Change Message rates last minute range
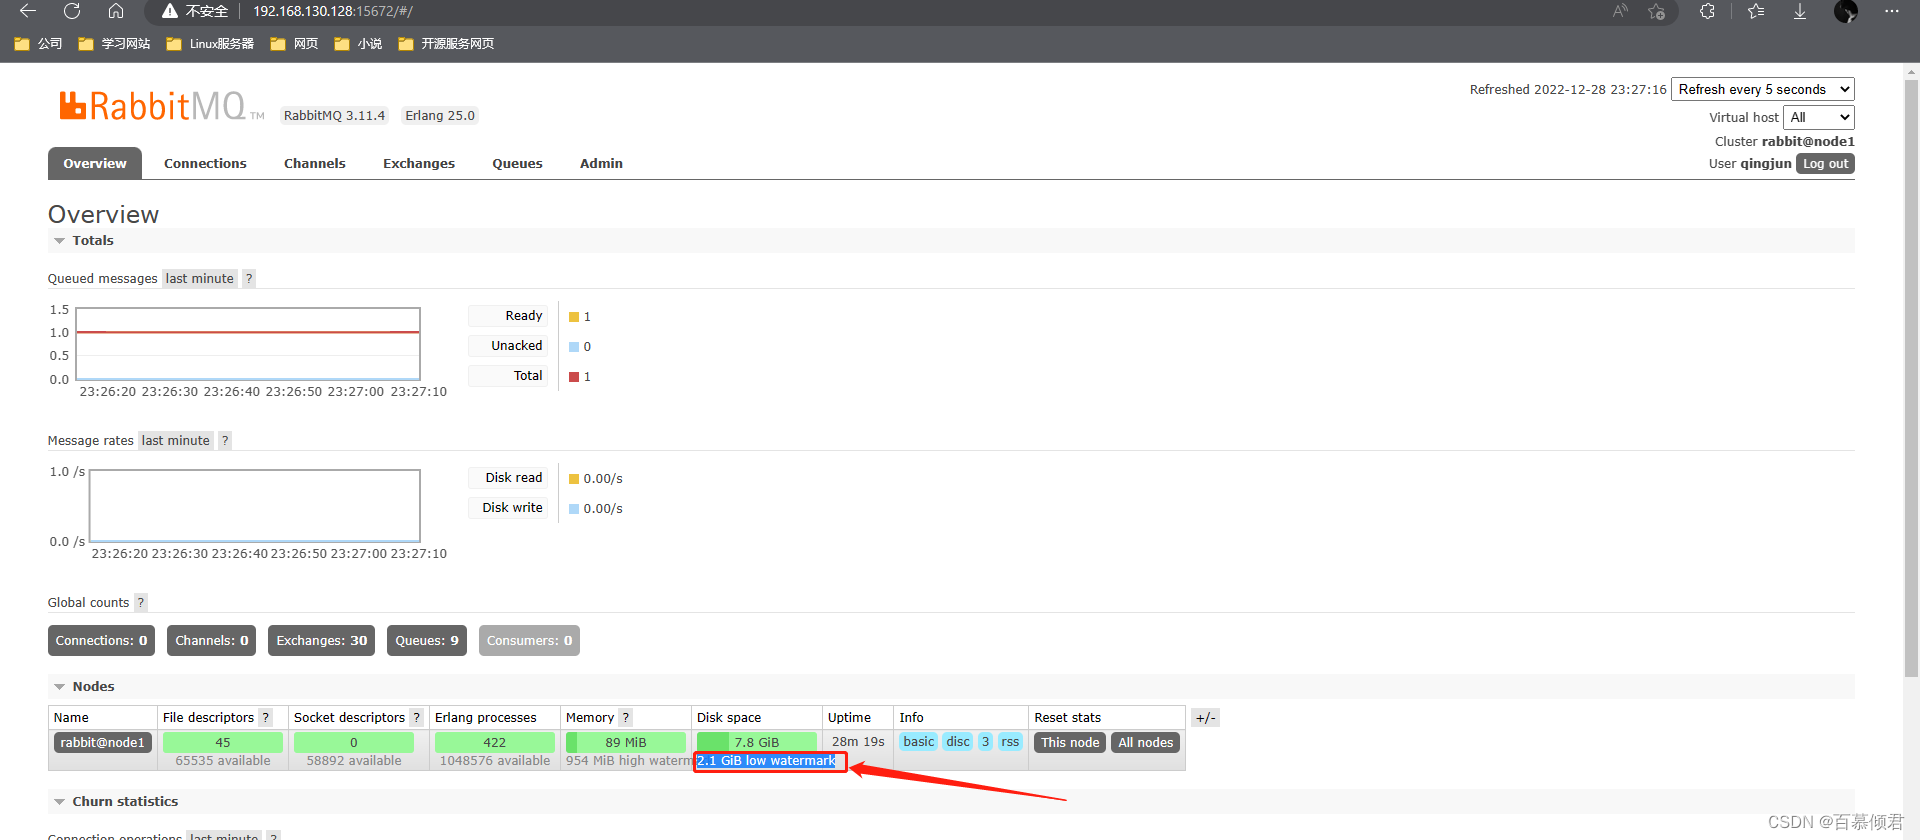 click(x=175, y=441)
